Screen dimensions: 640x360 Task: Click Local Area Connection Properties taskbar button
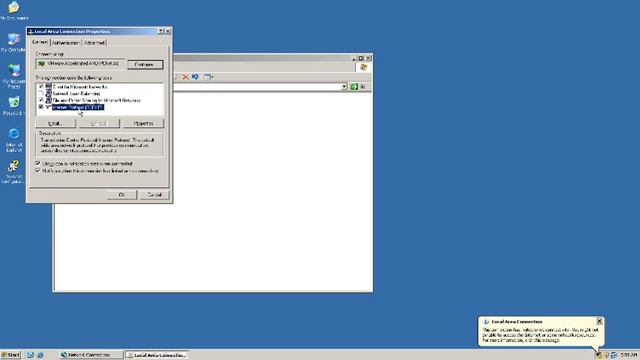[x=157, y=355]
